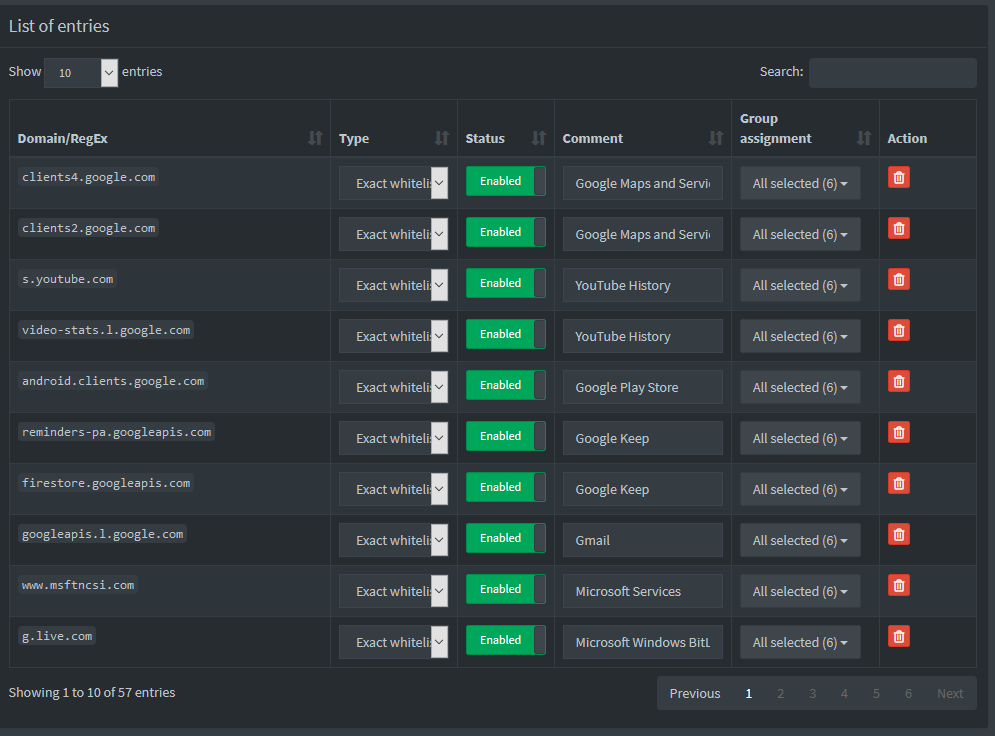Delete the googleapis.l.google.com entry
This screenshot has height=736, width=995.
899,534
